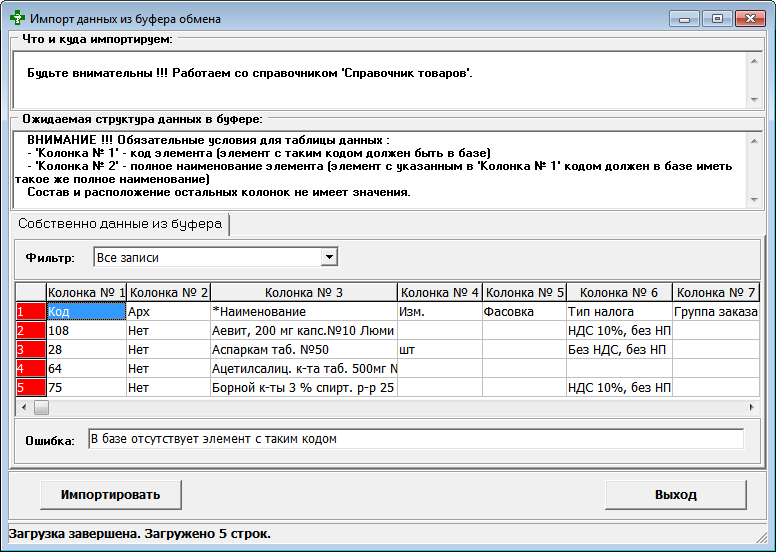Image resolution: width=776 pixels, height=552 pixels.
Task: Click the 'НДС 10%, без НП' cell for Аевит
Action: click(x=617, y=330)
